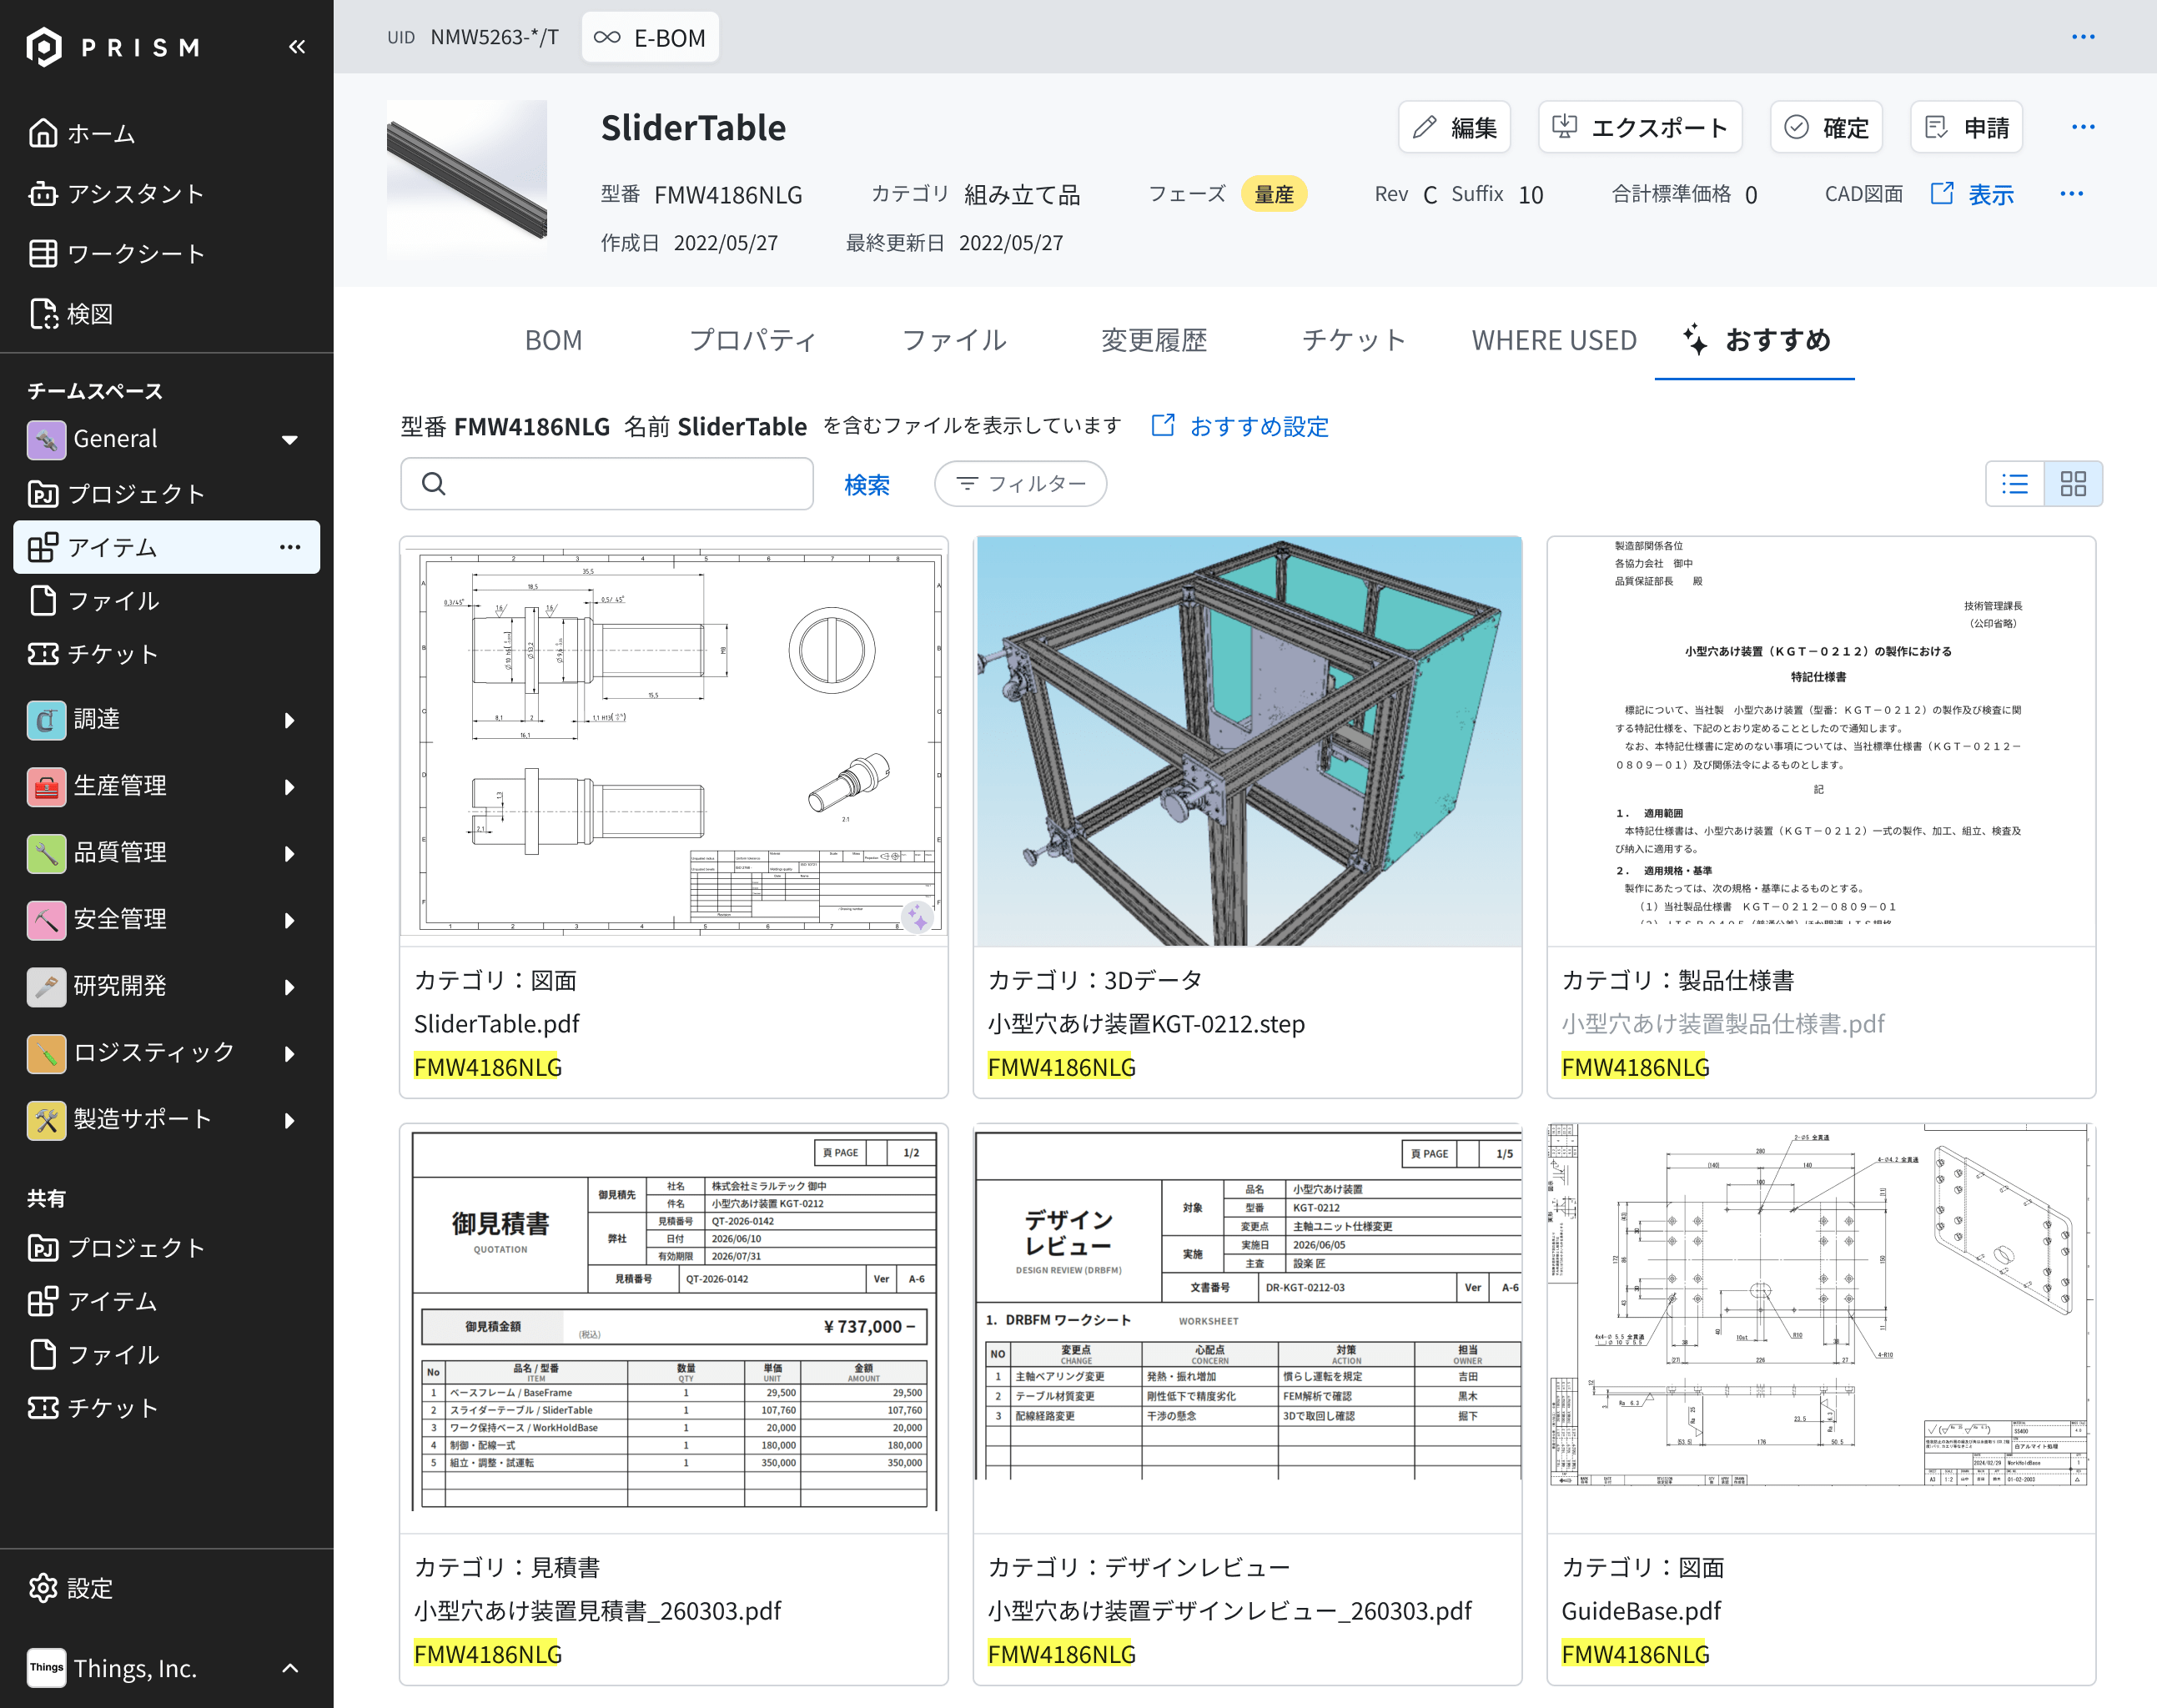Viewport: 2157px width, 1708px height.
Task: Expand the 品質管理 section
Action: (x=290, y=853)
